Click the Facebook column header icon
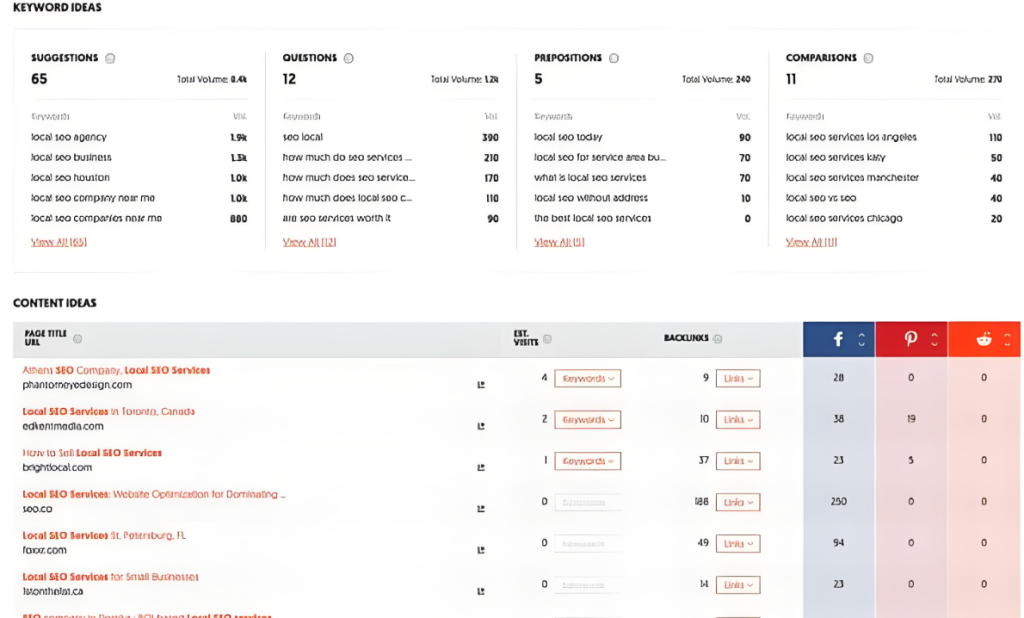Image resolution: width=1024 pixels, height=618 pixels. (x=838, y=339)
